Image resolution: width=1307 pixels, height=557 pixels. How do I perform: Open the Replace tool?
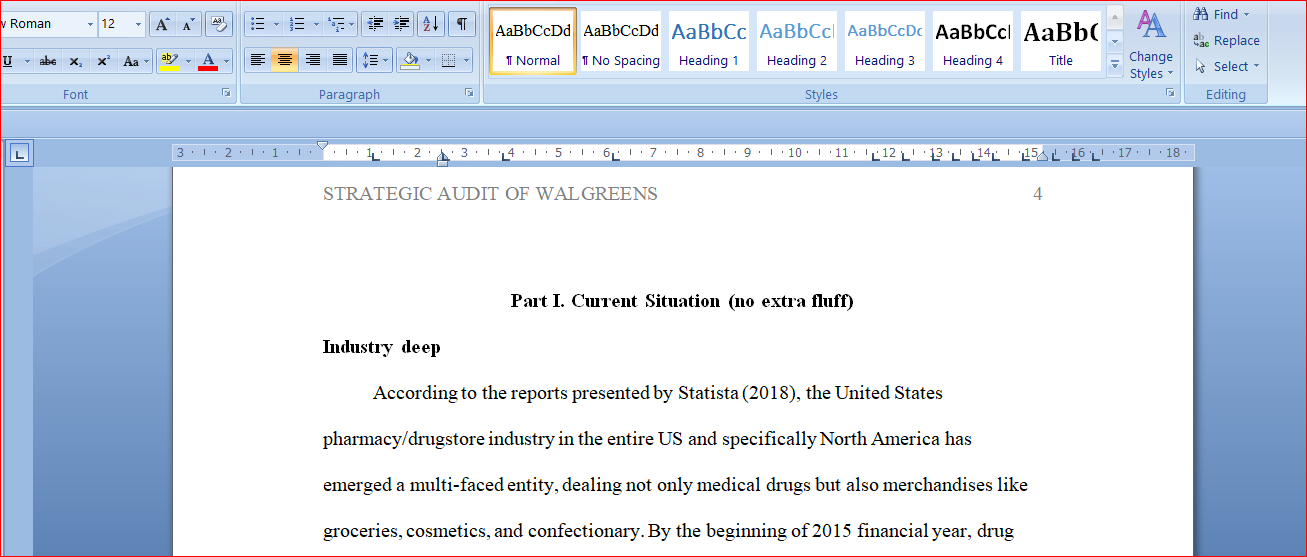[1226, 41]
